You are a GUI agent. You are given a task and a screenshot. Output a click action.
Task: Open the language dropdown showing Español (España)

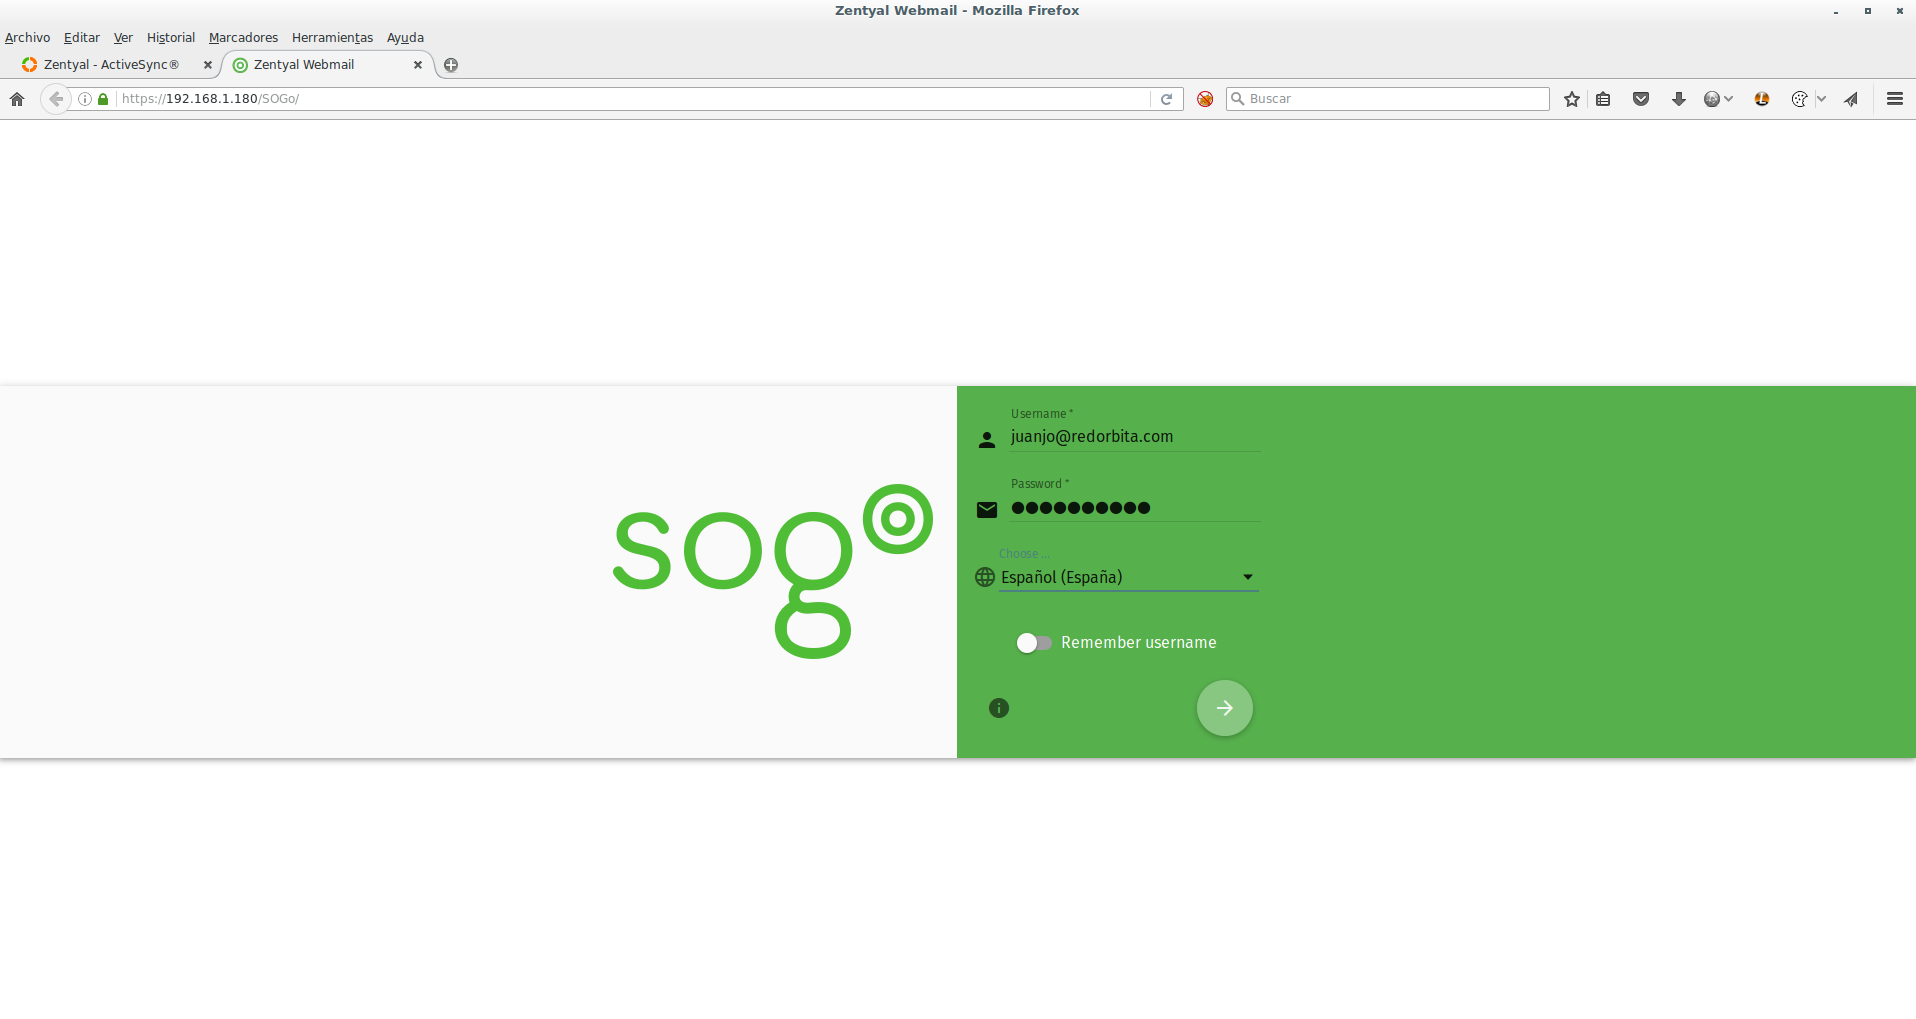coord(1128,577)
